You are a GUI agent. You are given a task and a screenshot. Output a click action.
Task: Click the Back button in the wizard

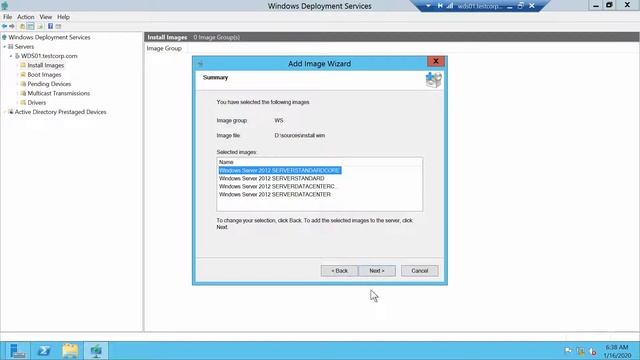point(339,271)
